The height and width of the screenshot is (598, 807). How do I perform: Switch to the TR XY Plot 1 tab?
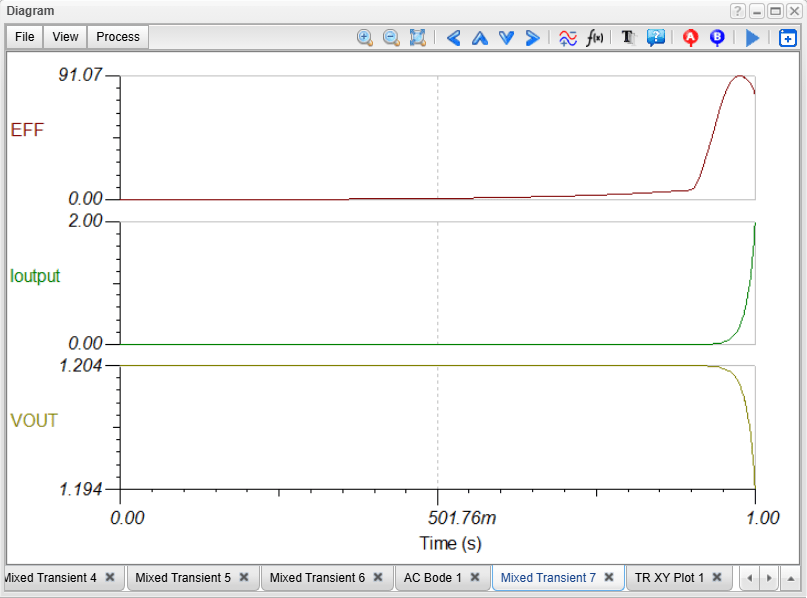(669, 578)
